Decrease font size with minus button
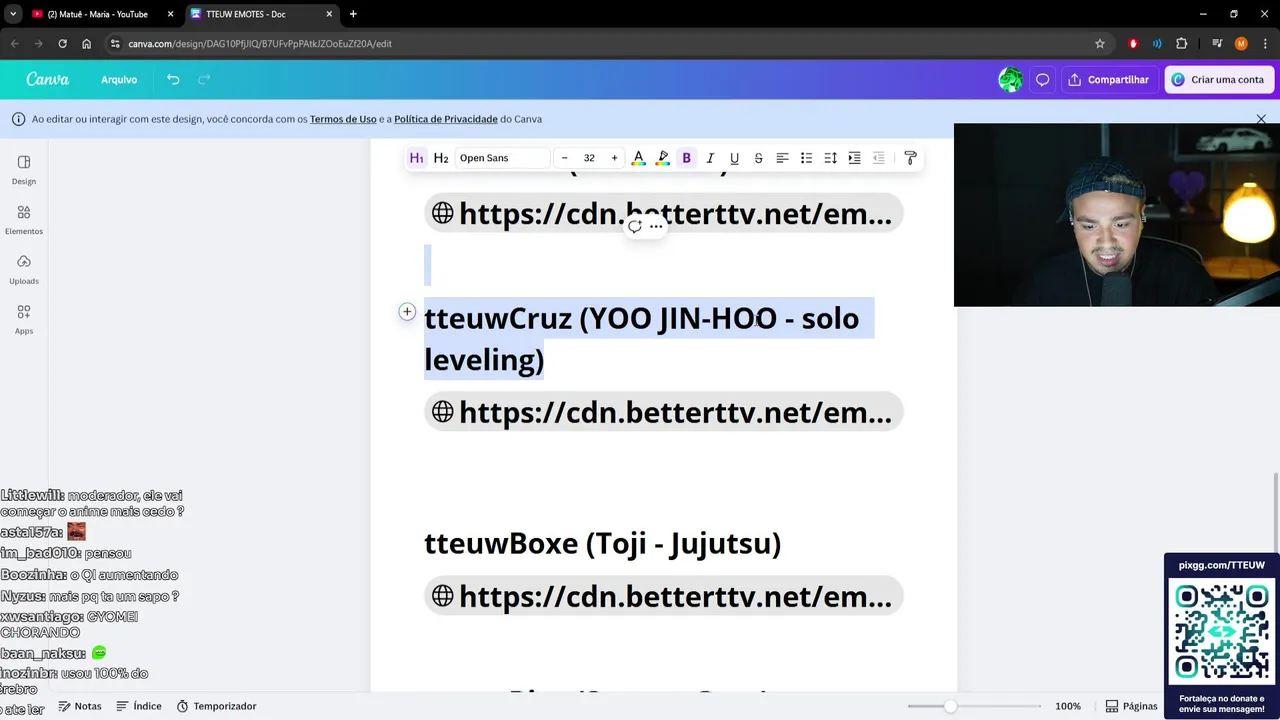Screen dimensions: 1280x720 tap(564, 158)
